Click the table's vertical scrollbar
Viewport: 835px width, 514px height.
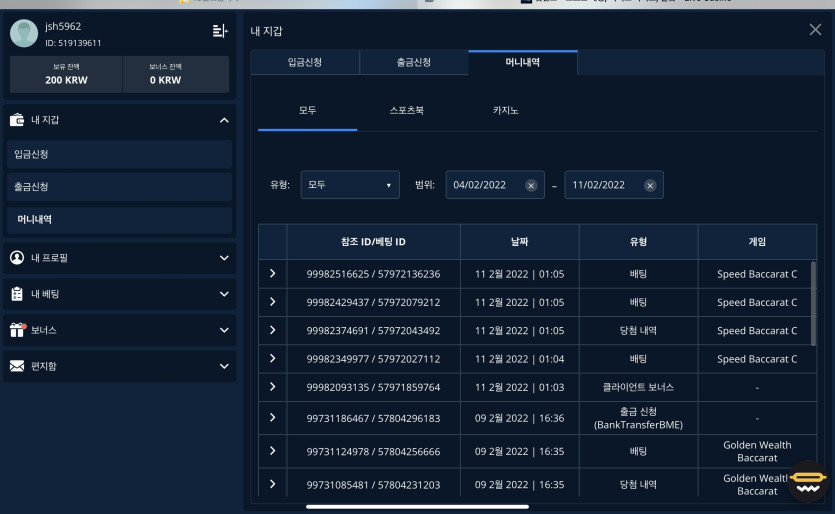pos(813,304)
